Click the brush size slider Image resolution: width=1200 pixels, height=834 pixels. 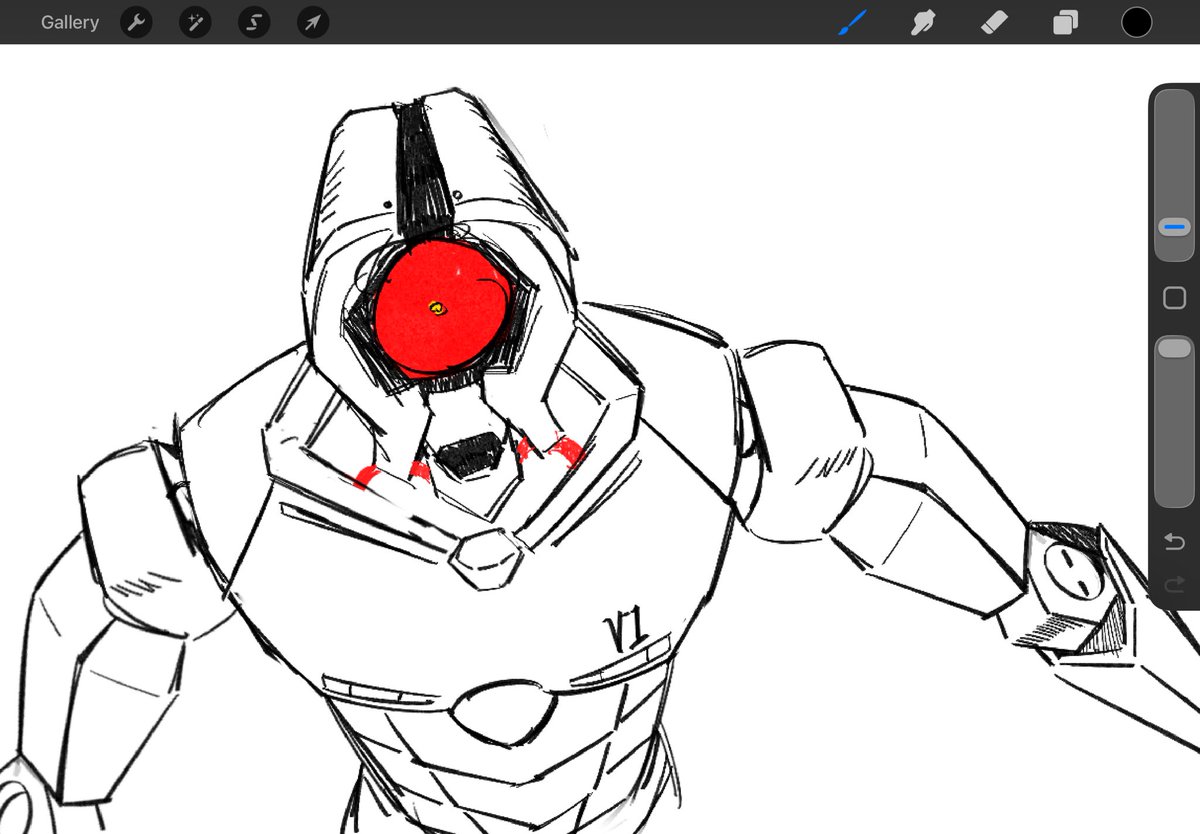(1174, 175)
